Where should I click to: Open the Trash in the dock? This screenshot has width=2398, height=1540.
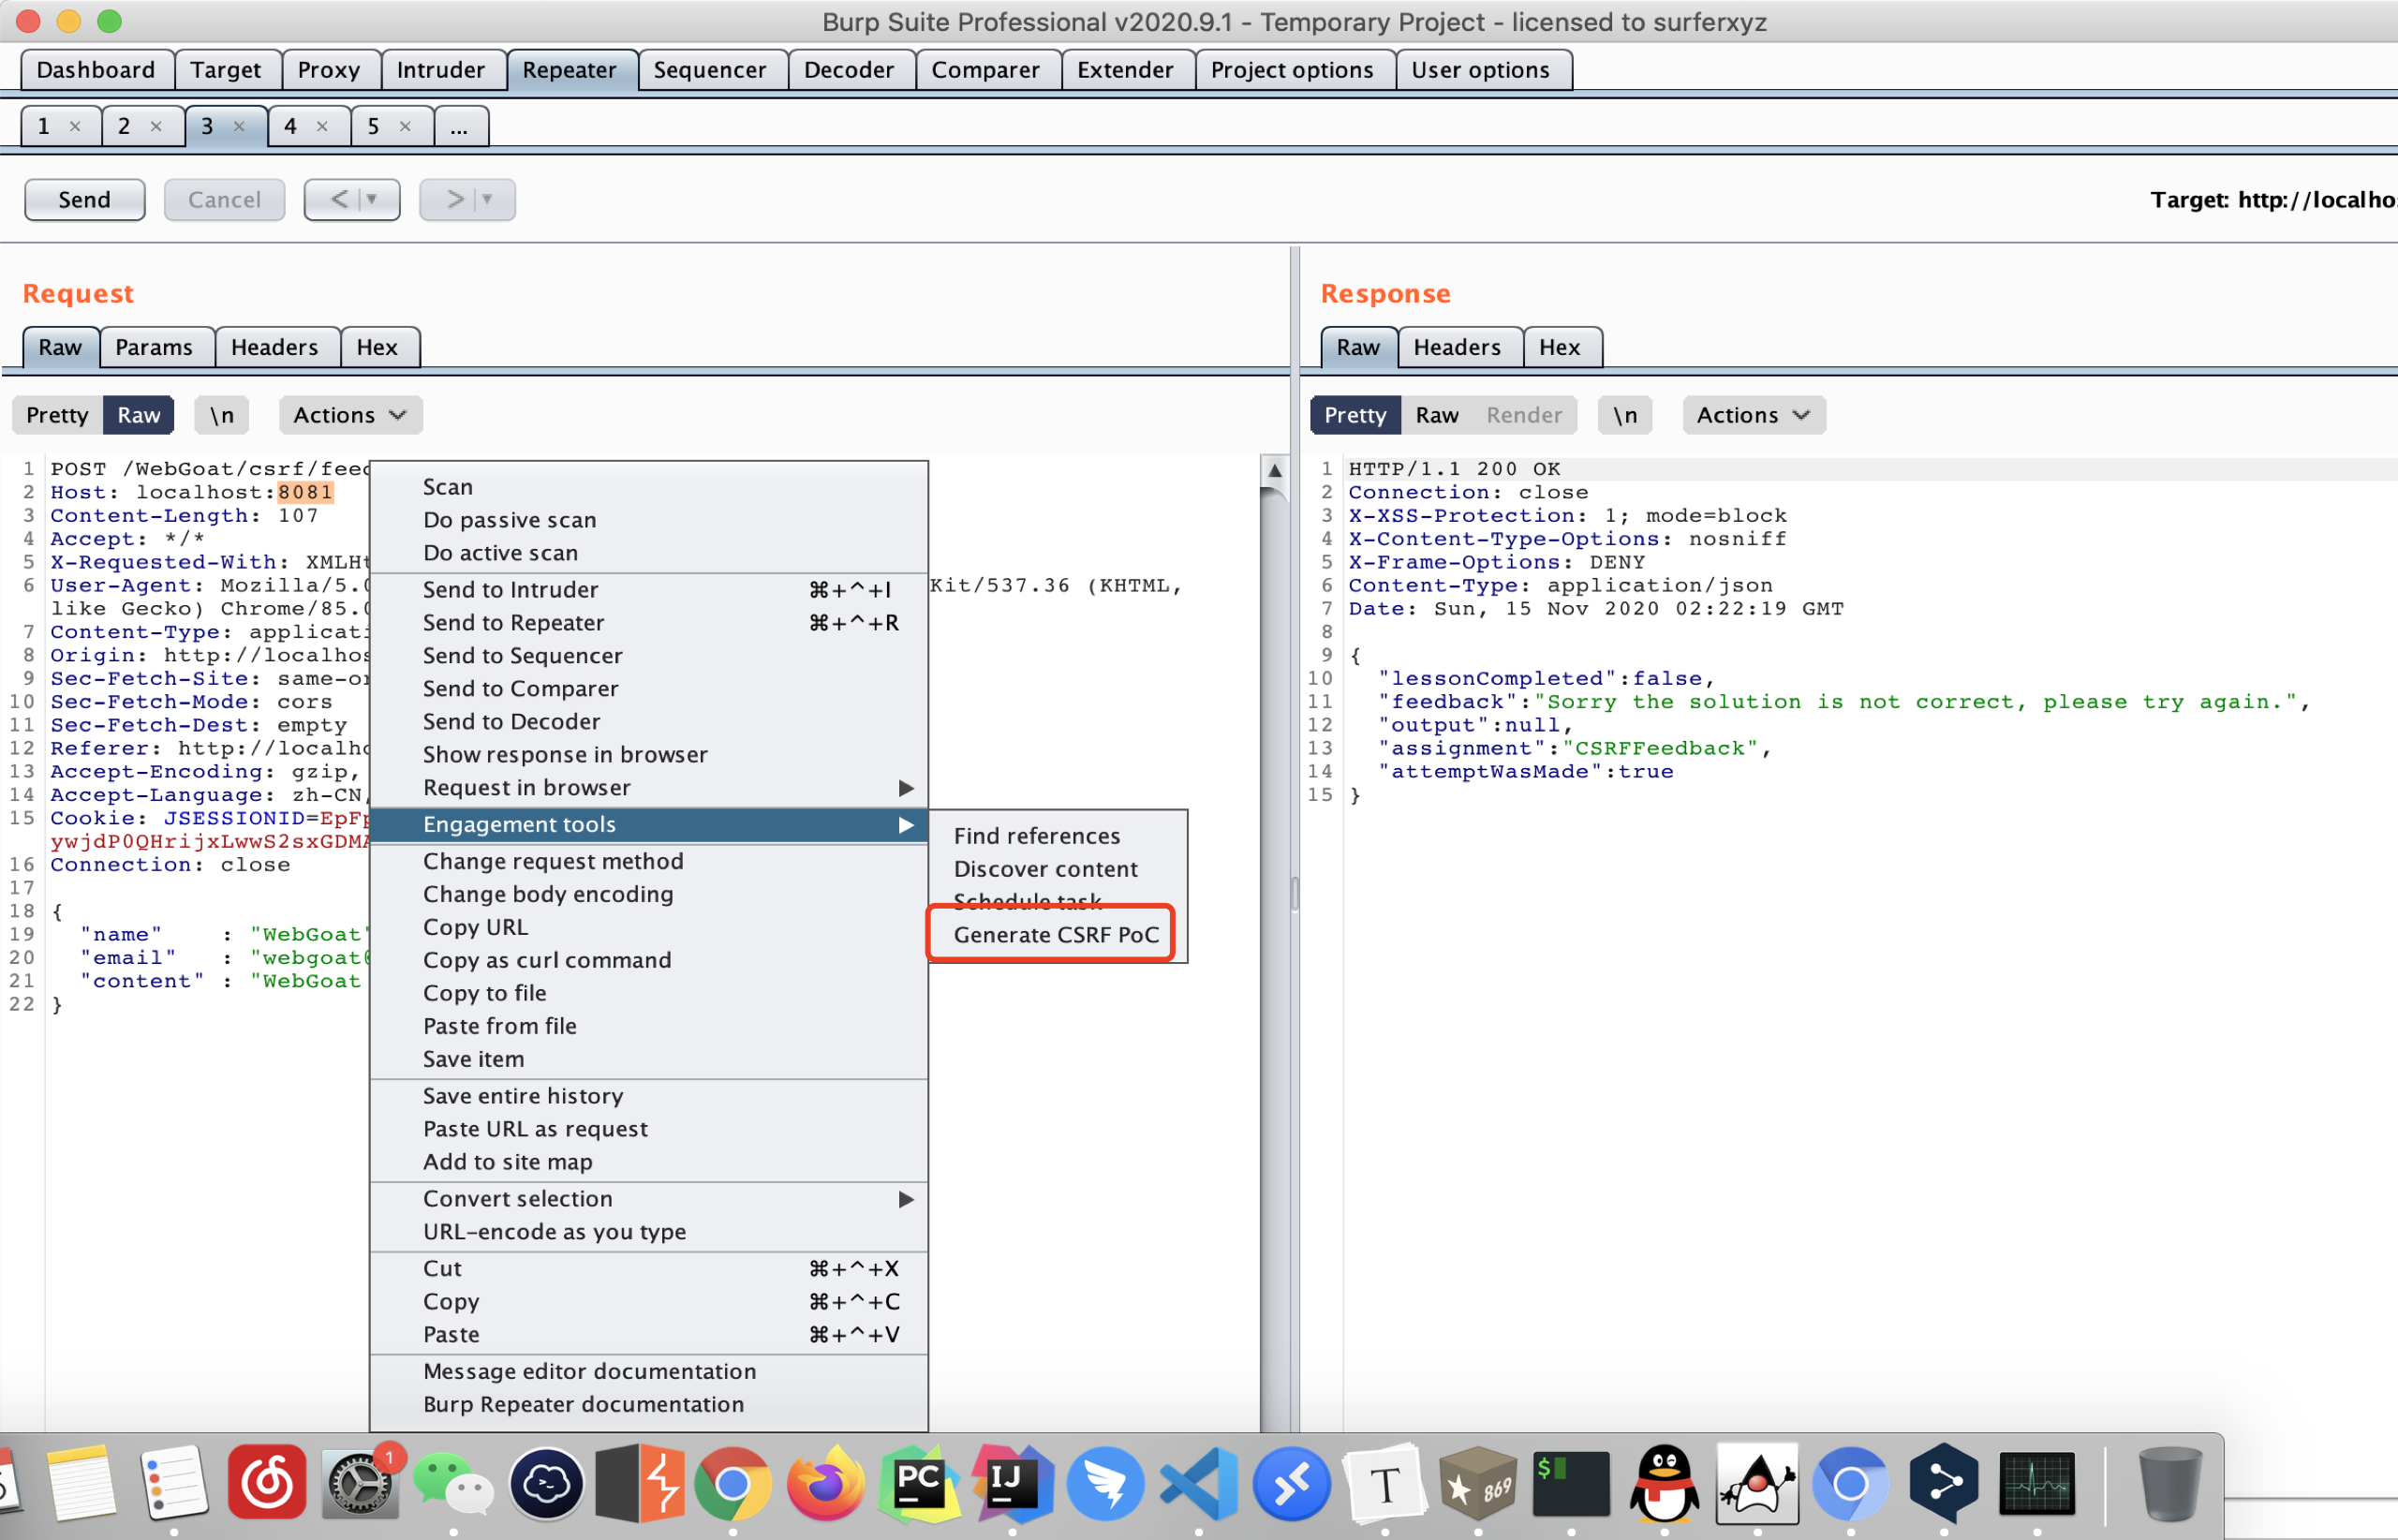coord(2170,1483)
